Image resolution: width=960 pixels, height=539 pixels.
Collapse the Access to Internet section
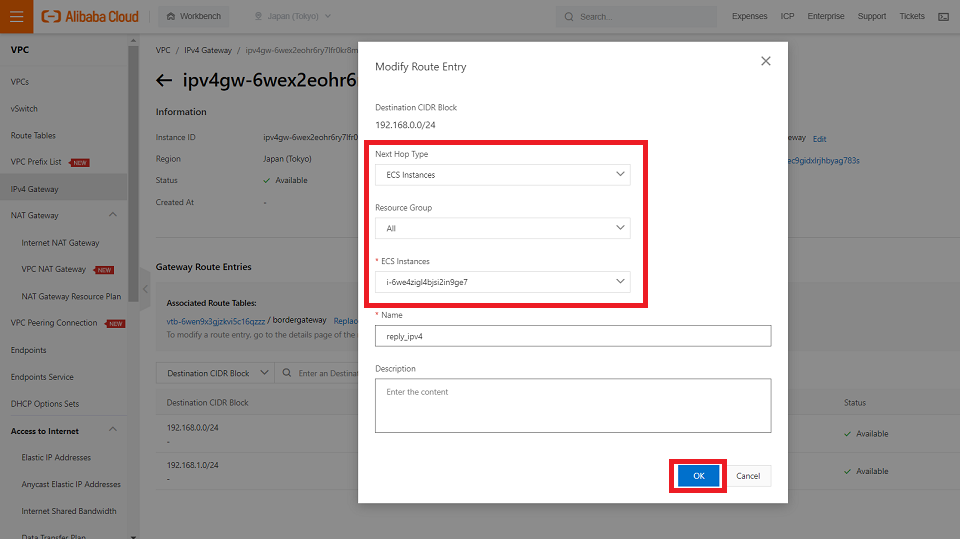pos(112,430)
